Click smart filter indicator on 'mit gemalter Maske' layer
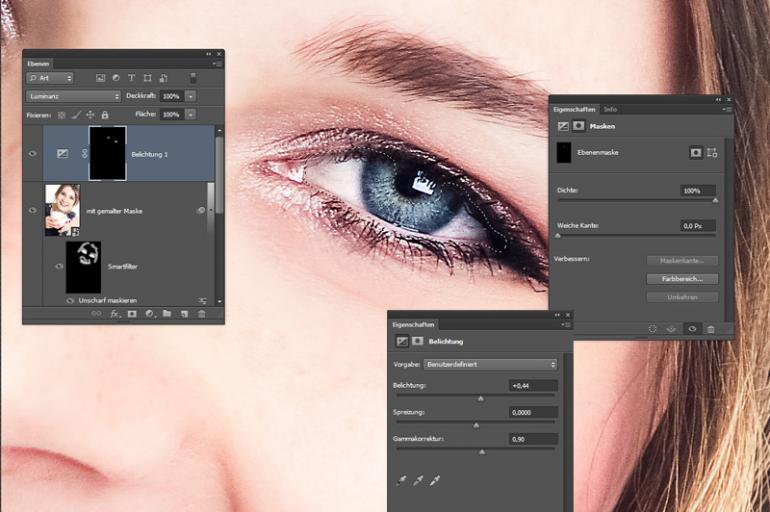Viewport: 770px width, 512px height. point(201,211)
